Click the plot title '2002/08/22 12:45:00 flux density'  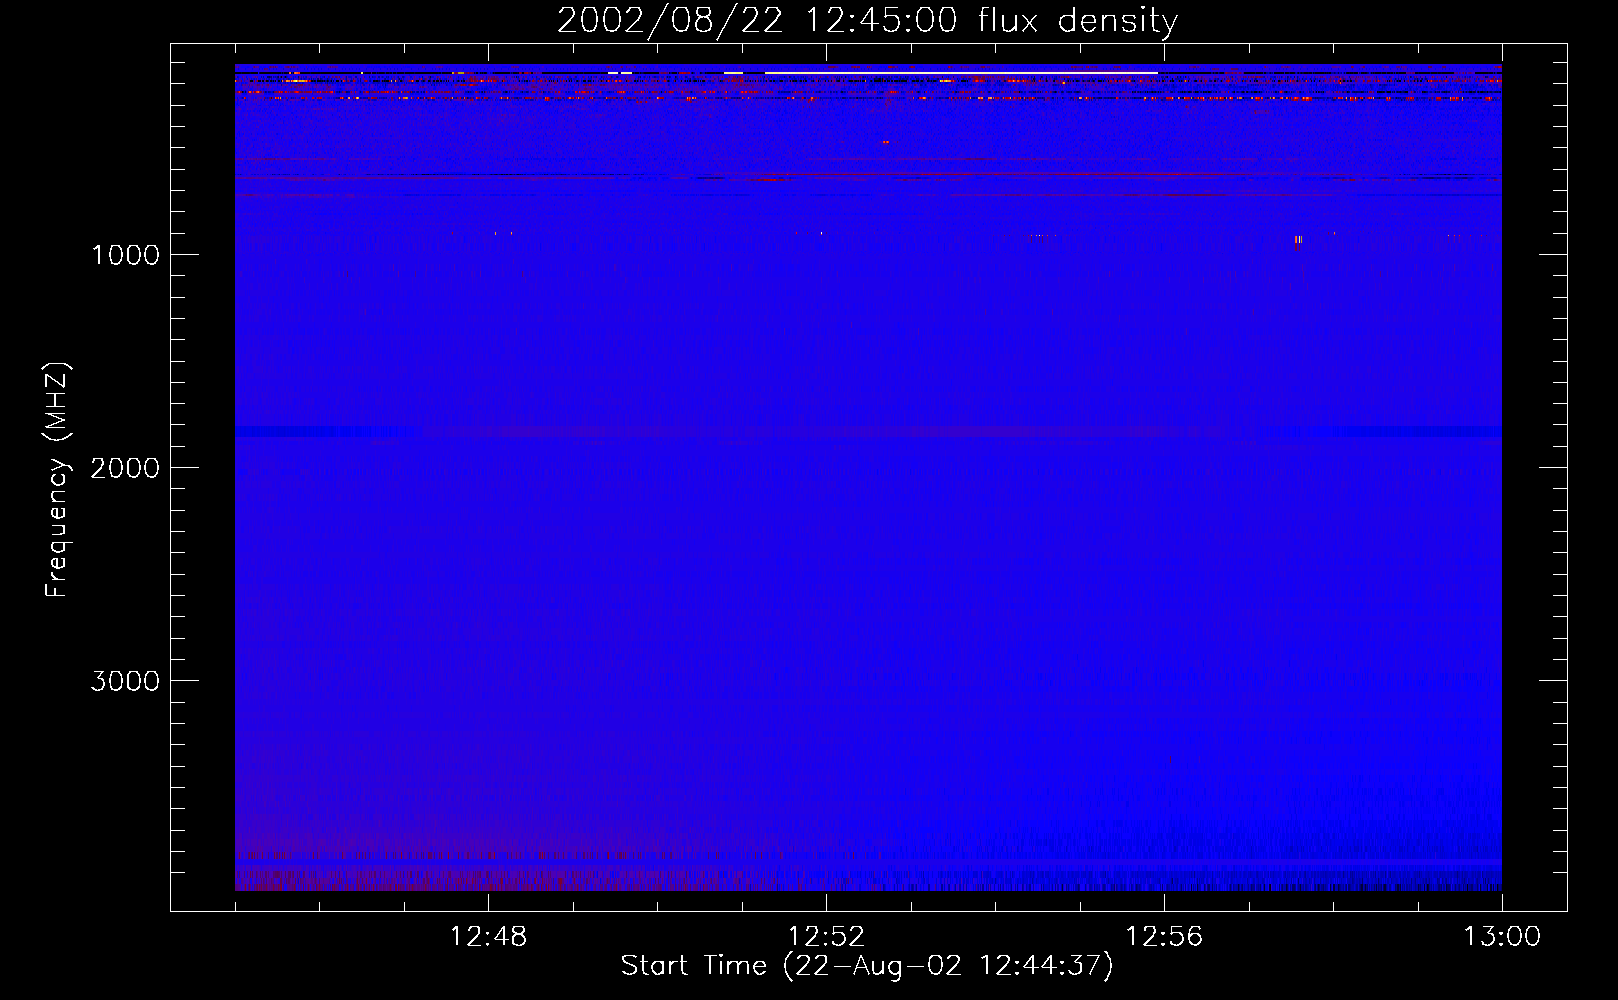(867, 21)
